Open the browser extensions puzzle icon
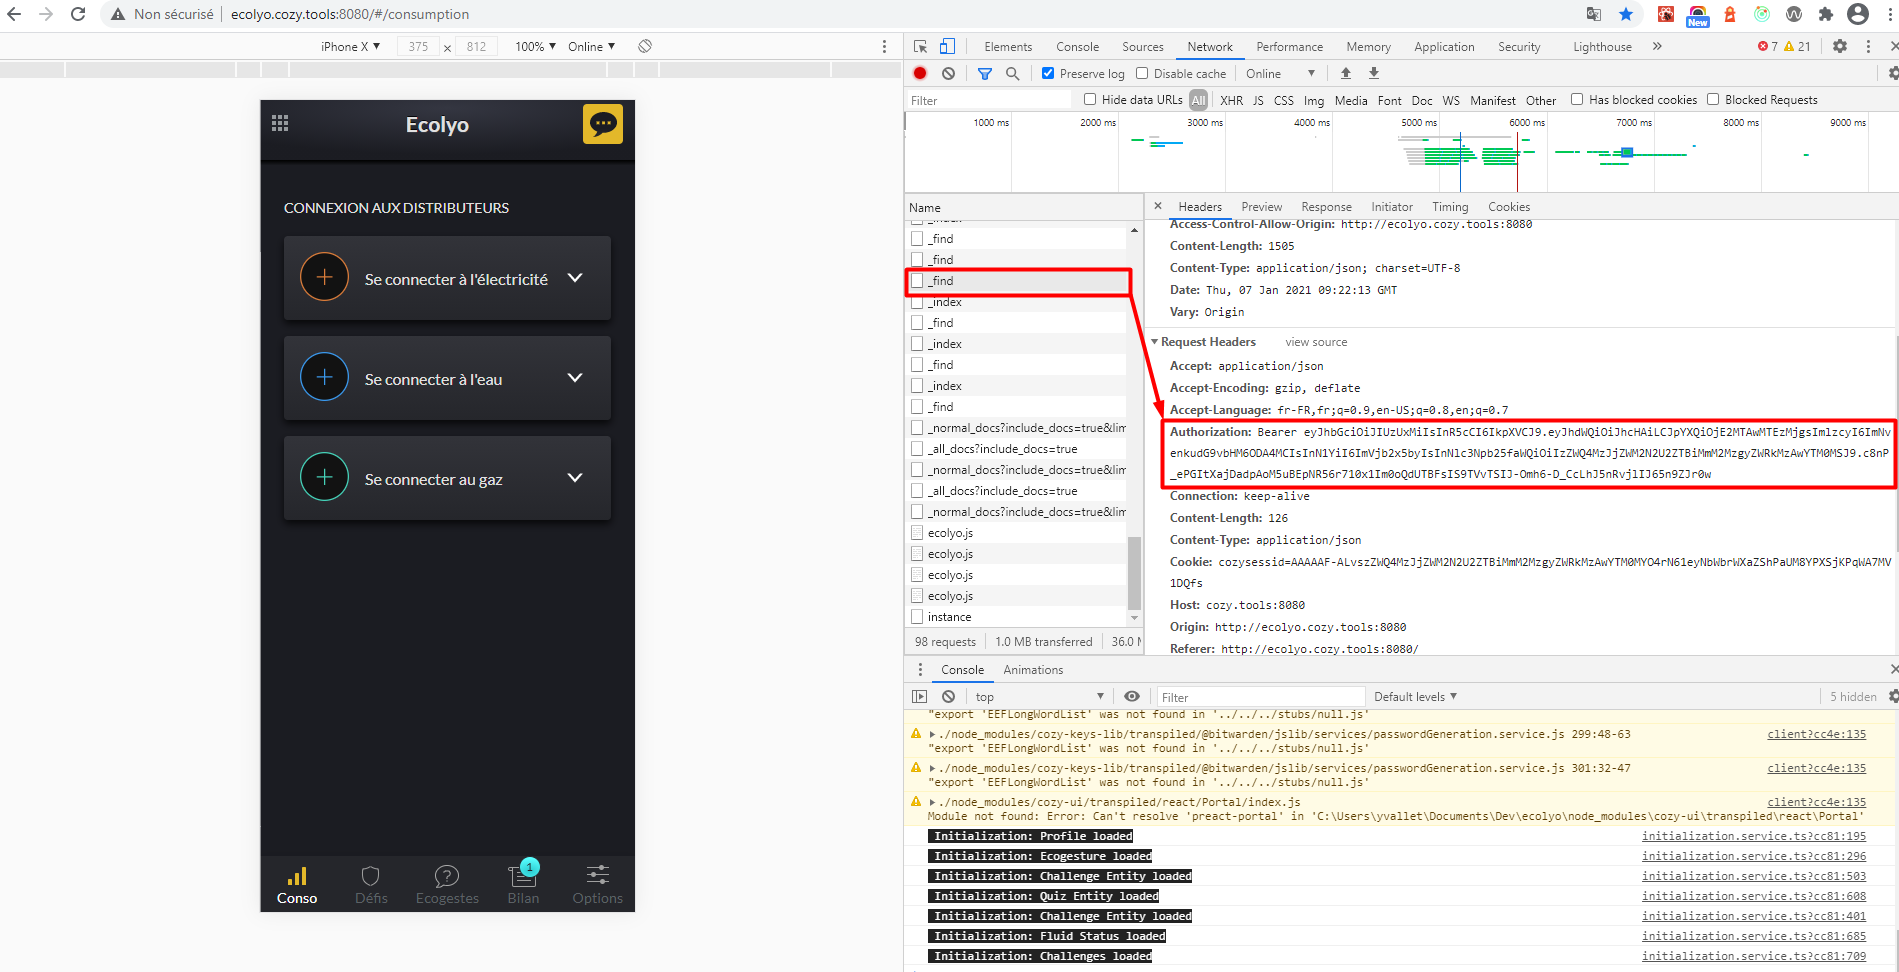The height and width of the screenshot is (972, 1899). tap(1826, 14)
